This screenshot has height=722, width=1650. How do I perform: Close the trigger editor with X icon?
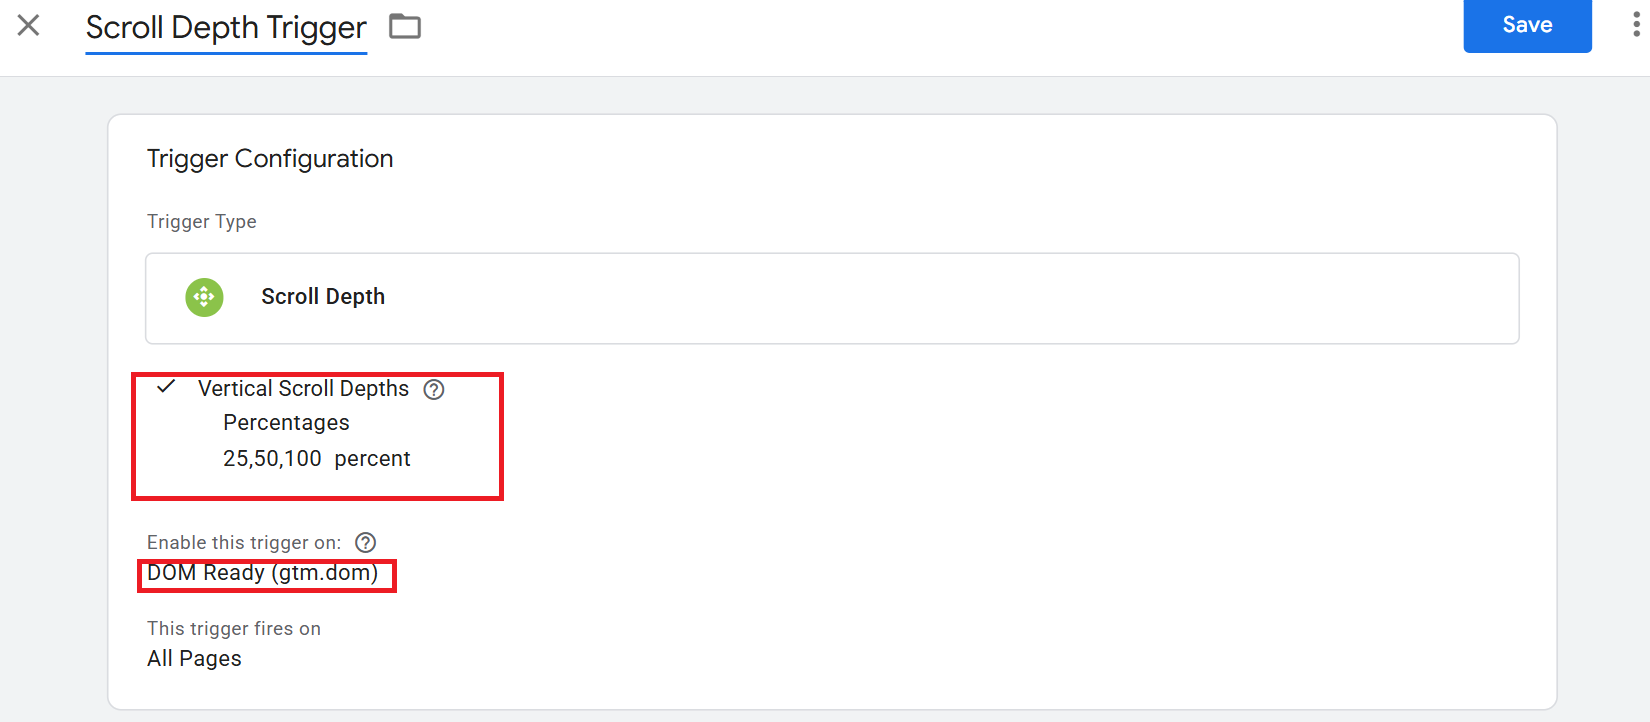(x=28, y=25)
